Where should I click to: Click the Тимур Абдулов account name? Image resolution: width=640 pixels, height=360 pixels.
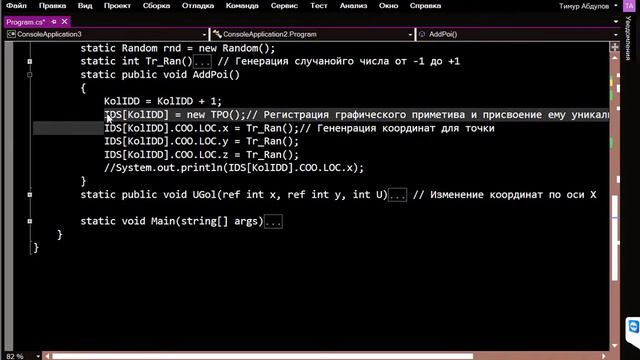pyautogui.click(x=584, y=6)
